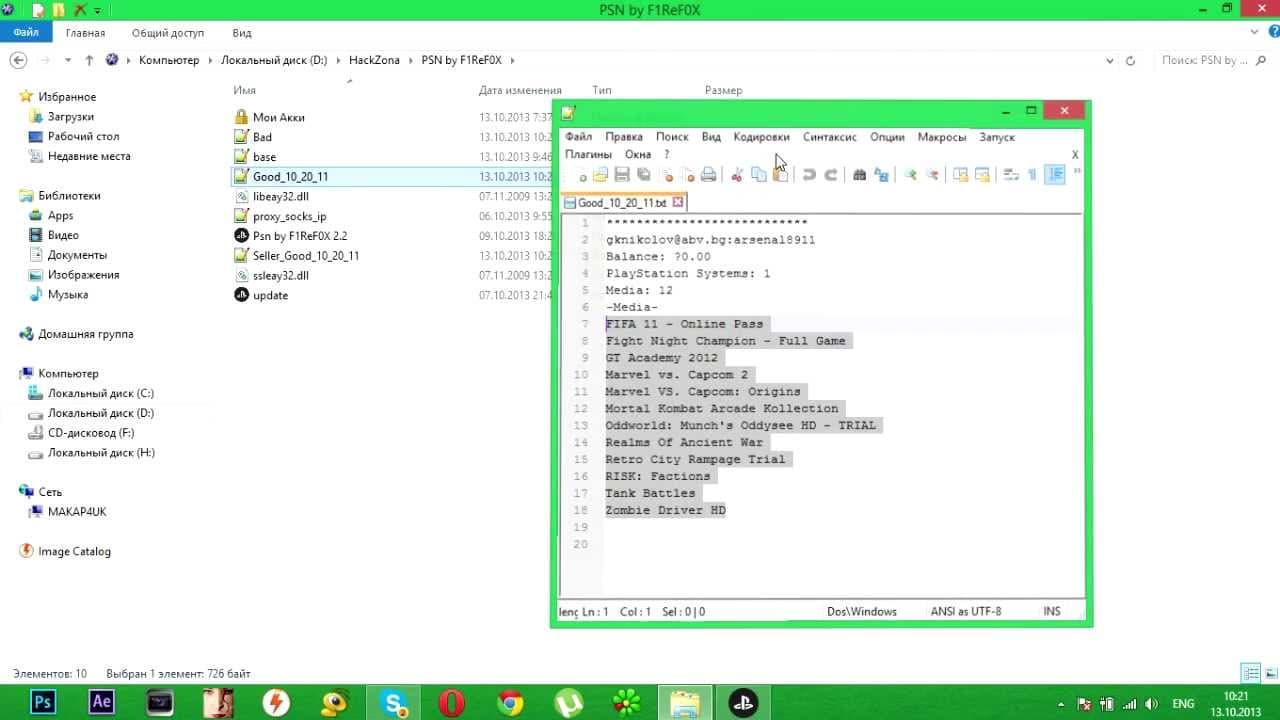Screen dimensions: 1280x720
Task: Go back with Explorer's back arrow
Action: tap(18, 60)
